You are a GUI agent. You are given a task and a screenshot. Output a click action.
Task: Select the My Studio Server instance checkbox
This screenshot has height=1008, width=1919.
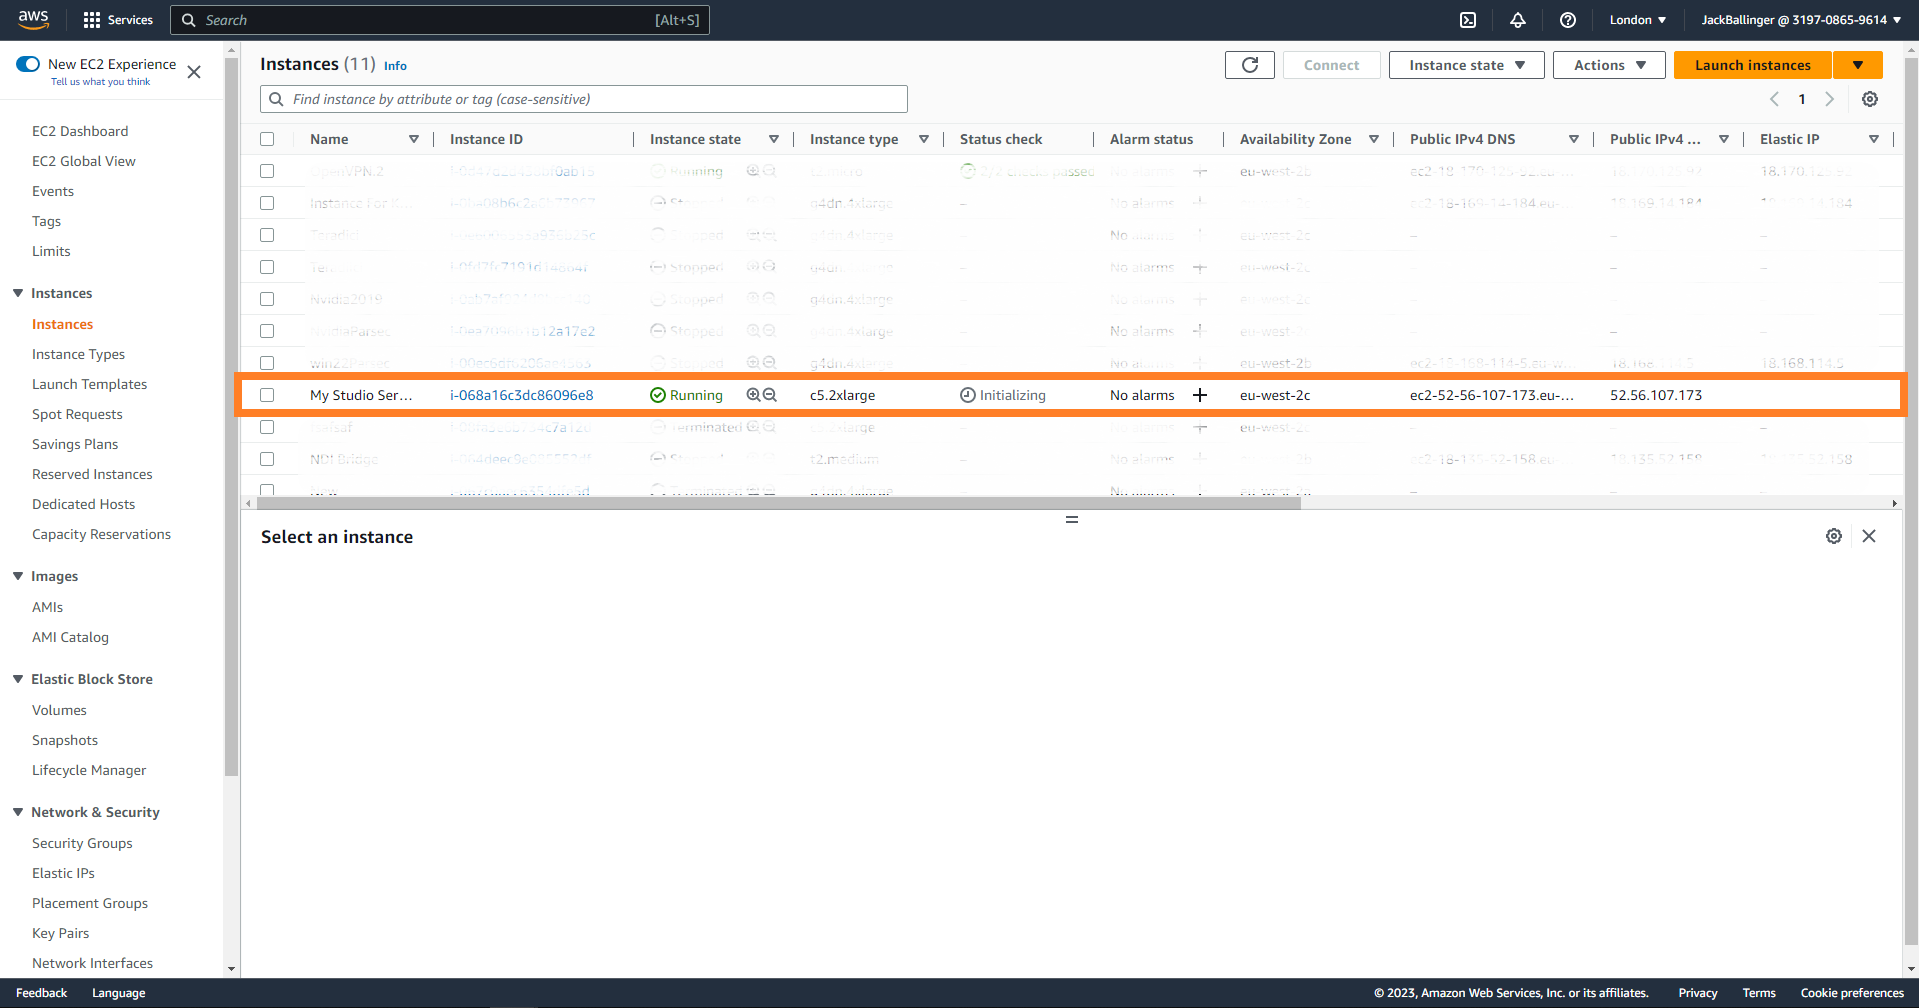click(x=267, y=395)
